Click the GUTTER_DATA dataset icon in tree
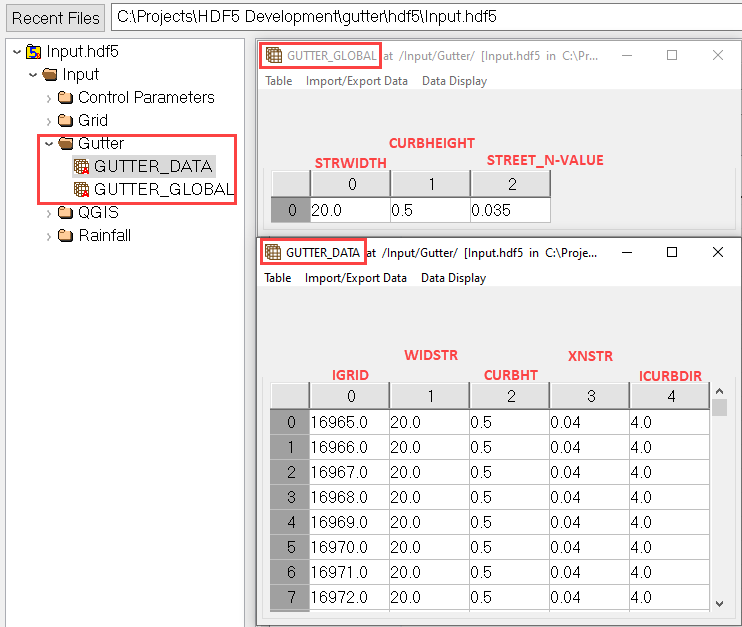The height and width of the screenshot is (627, 742). (82, 166)
